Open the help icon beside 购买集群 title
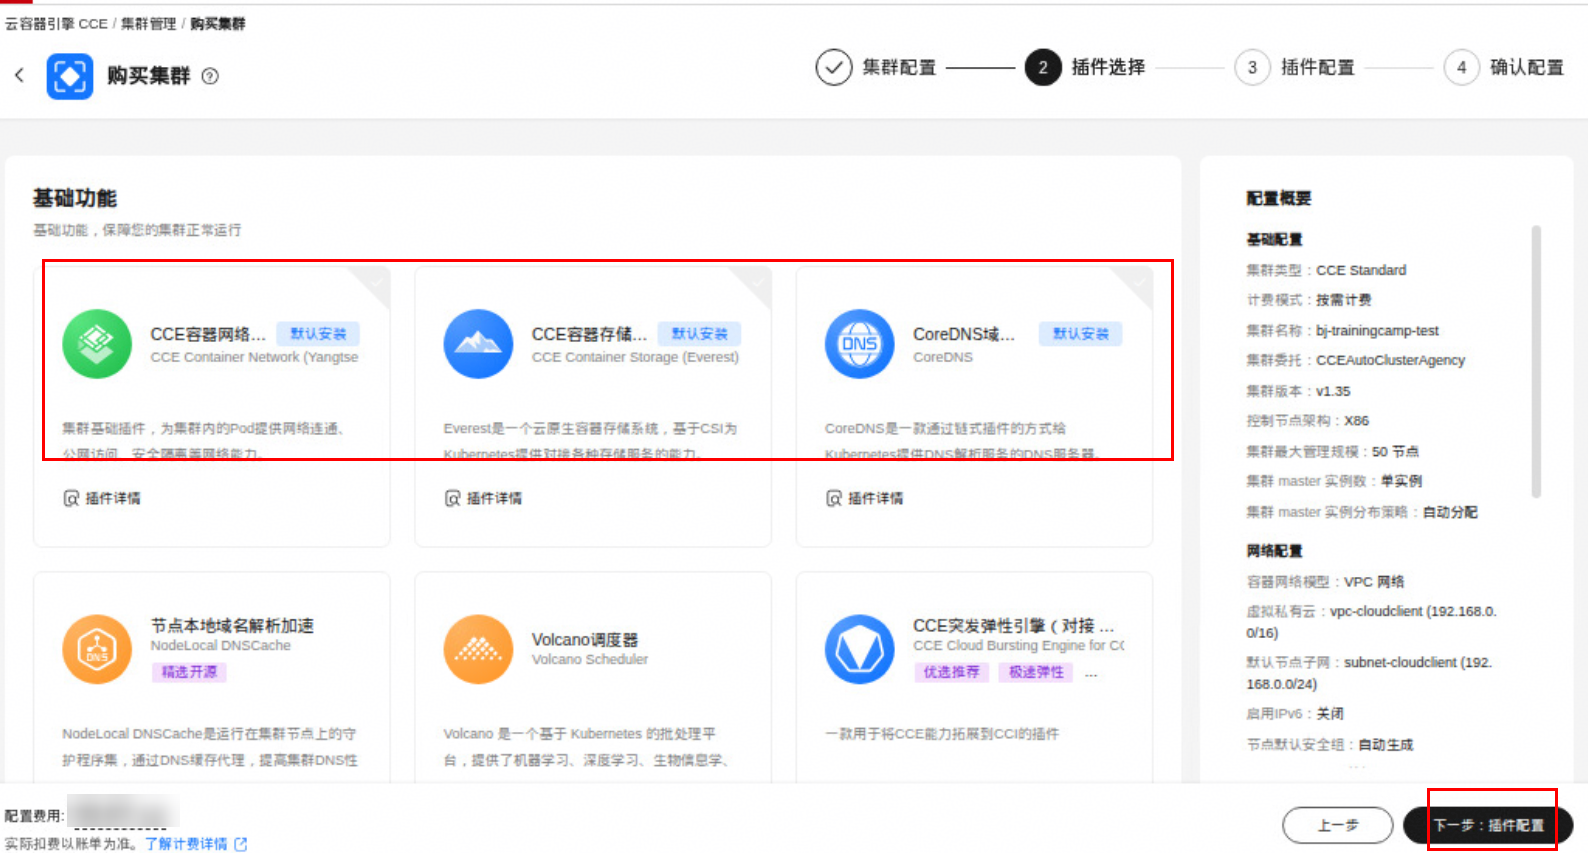This screenshot has height=853, width=1588. tap(210, 76)
